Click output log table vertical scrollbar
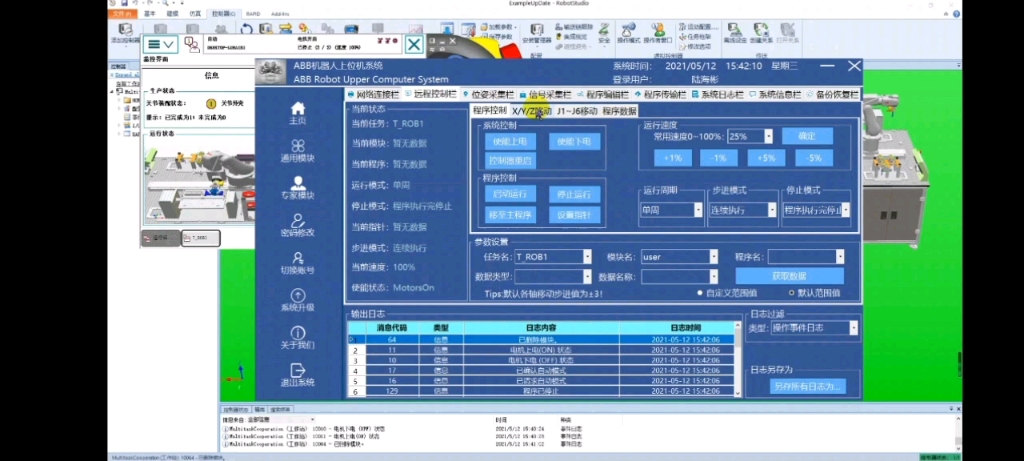The height and width of the screenshot is (461, 1024). [739, 359]
